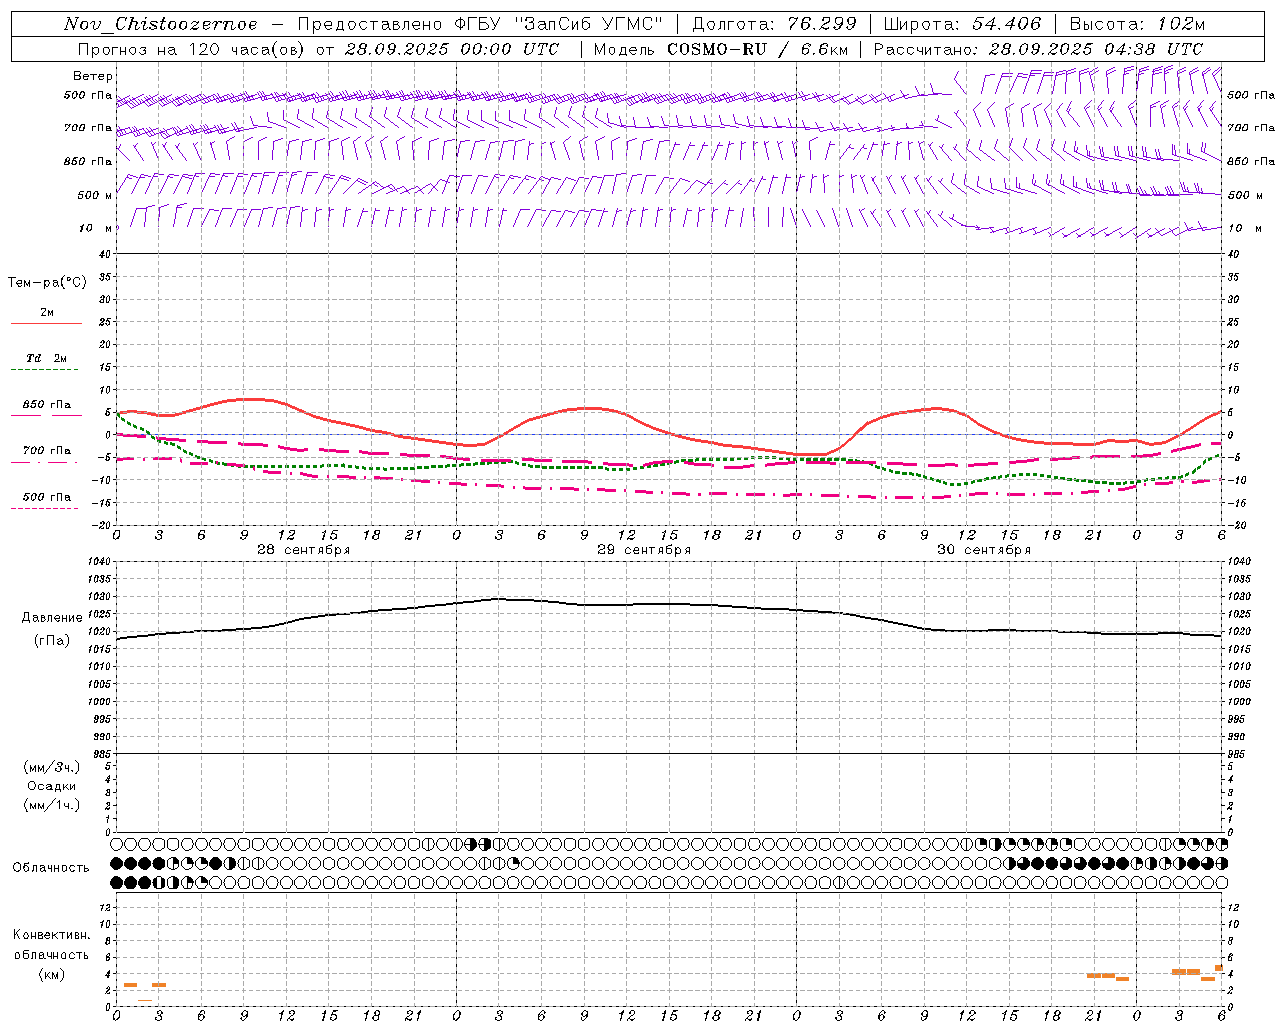The height and width of the screenshot is (1024, 1280).
Task: Click the '(км)' convective cloud unit label
Action: pyautogui.click(x=52, y=974)
